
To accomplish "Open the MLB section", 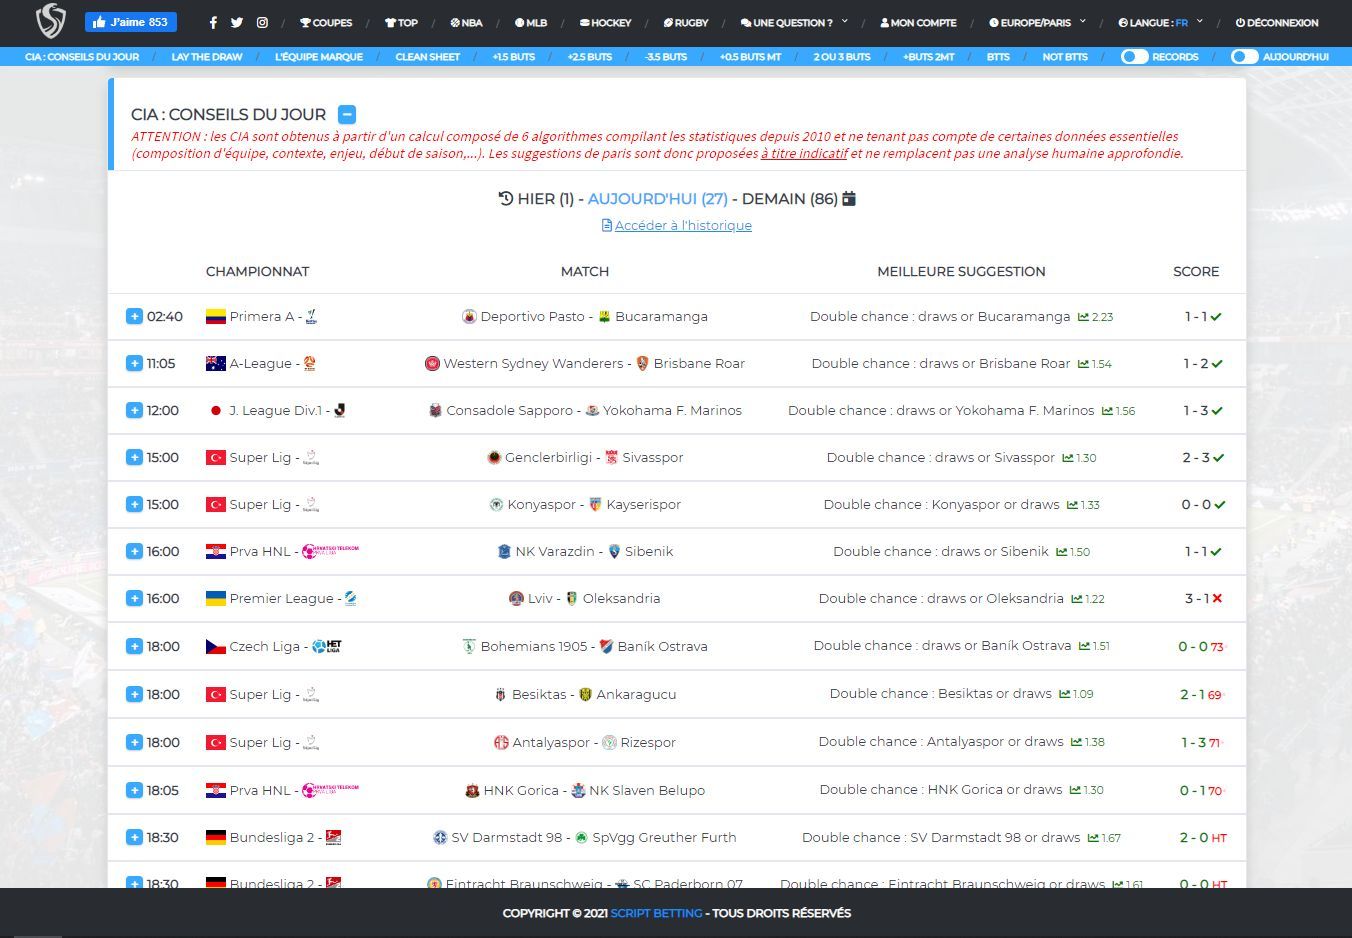I will tap(531, 22).
